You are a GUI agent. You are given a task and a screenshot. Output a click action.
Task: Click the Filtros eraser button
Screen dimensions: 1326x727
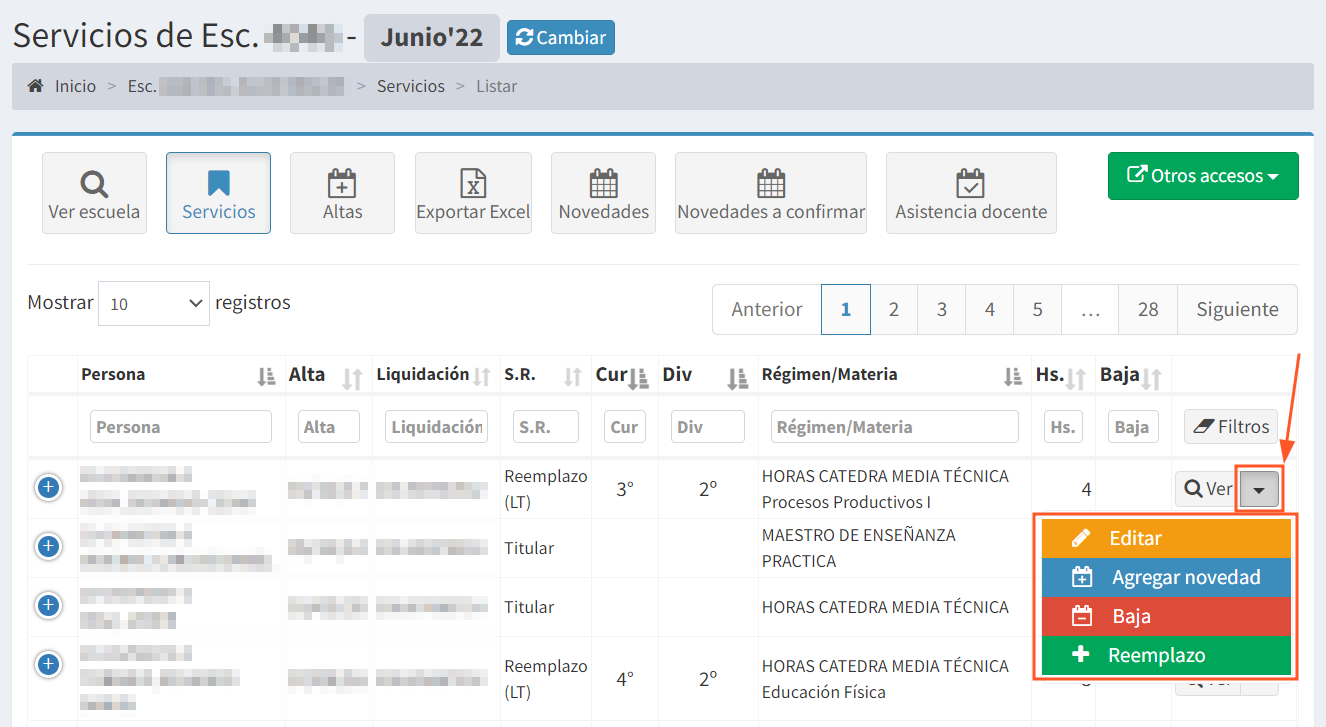(1231, 427)
